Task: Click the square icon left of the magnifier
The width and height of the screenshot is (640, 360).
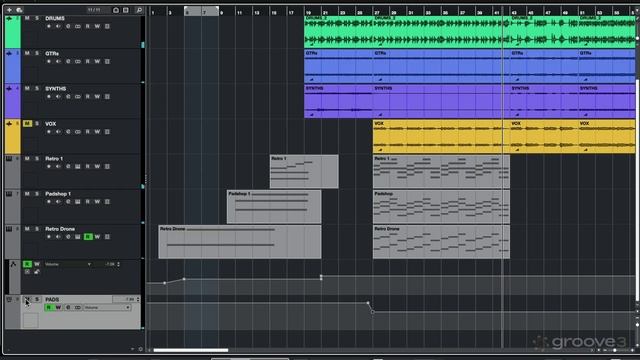Action: click(126, 10)
